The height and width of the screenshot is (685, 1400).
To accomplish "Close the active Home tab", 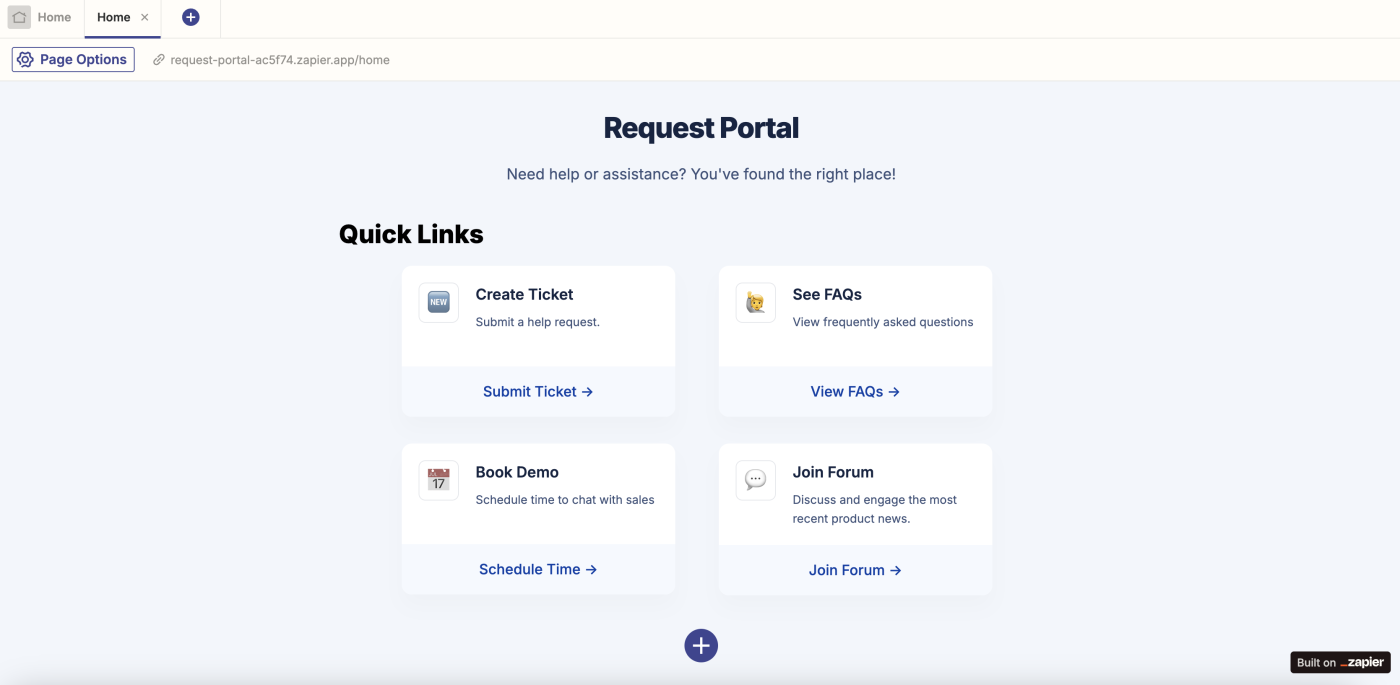I will point(145,17).
